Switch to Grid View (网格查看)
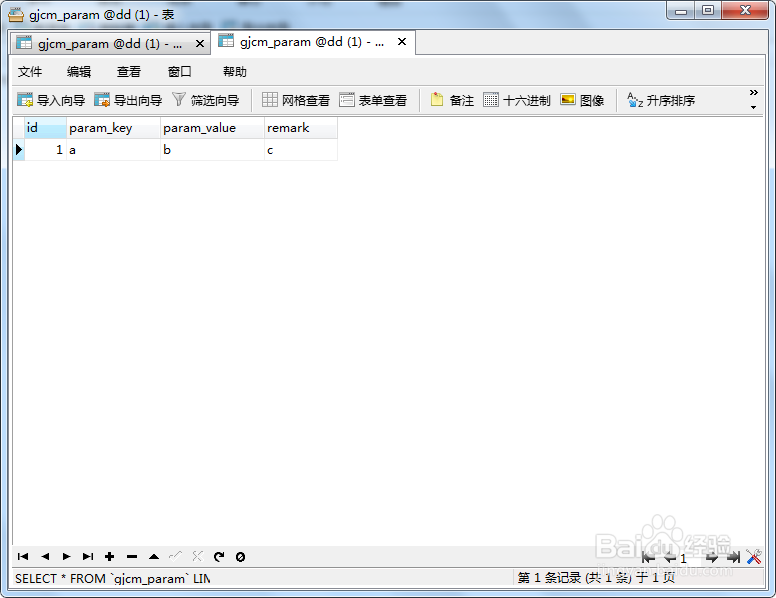Image resolution: width=776 pixels, height=598 pixels. [296, 100]
